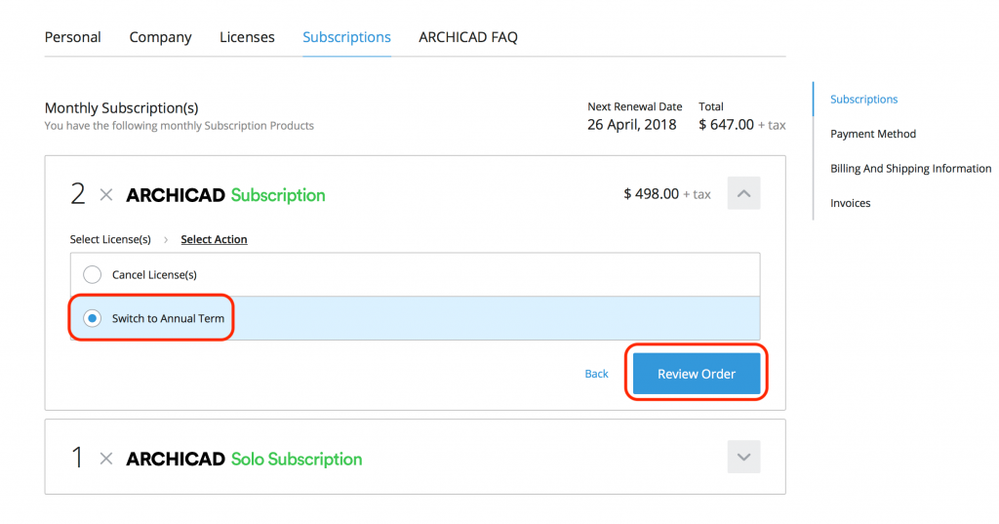The width and height of the screenshot is (999, 524).
Task: Open the ARCHICAD FAQ tab
Action: 468,37
